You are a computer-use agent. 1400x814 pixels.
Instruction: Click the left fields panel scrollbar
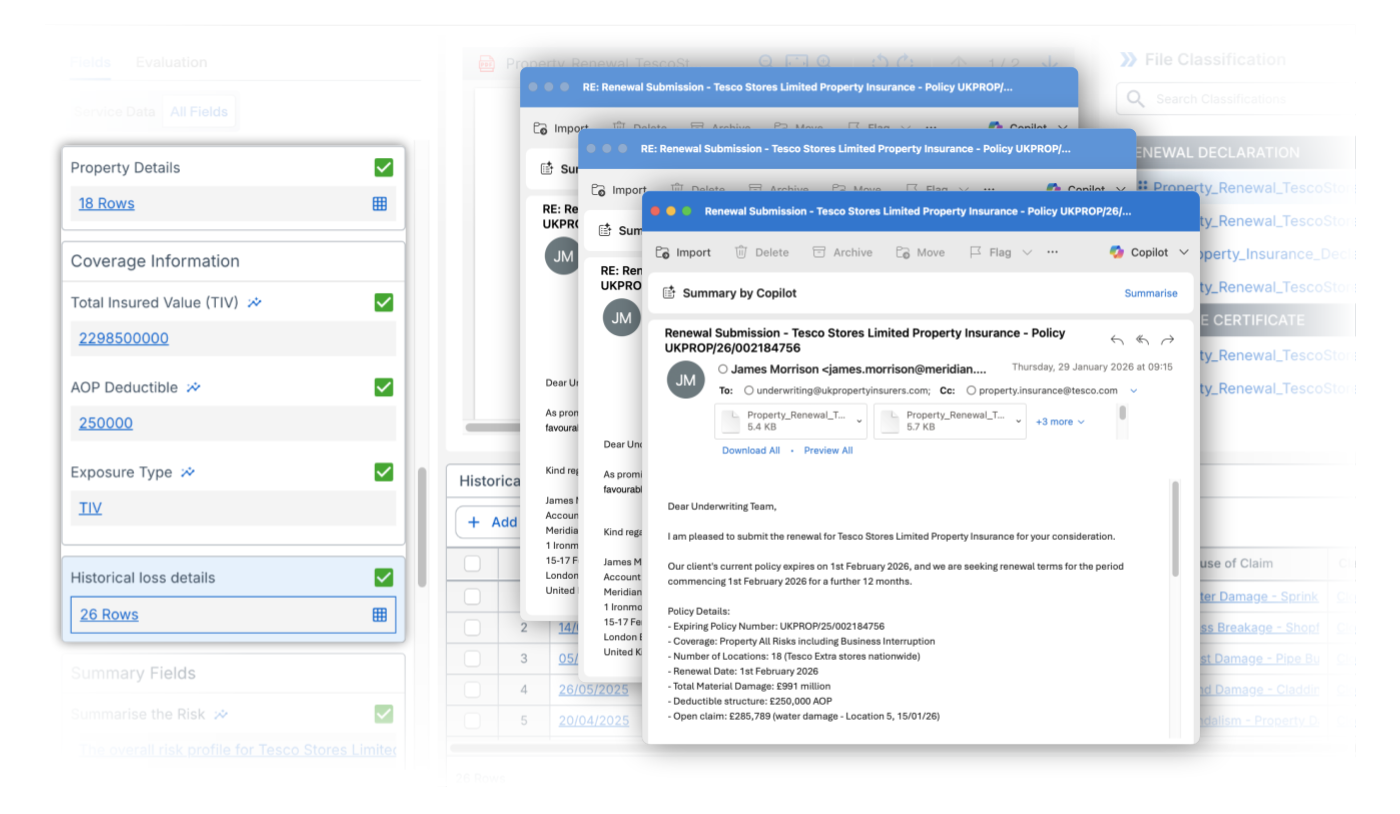click(x=422, y=526)
